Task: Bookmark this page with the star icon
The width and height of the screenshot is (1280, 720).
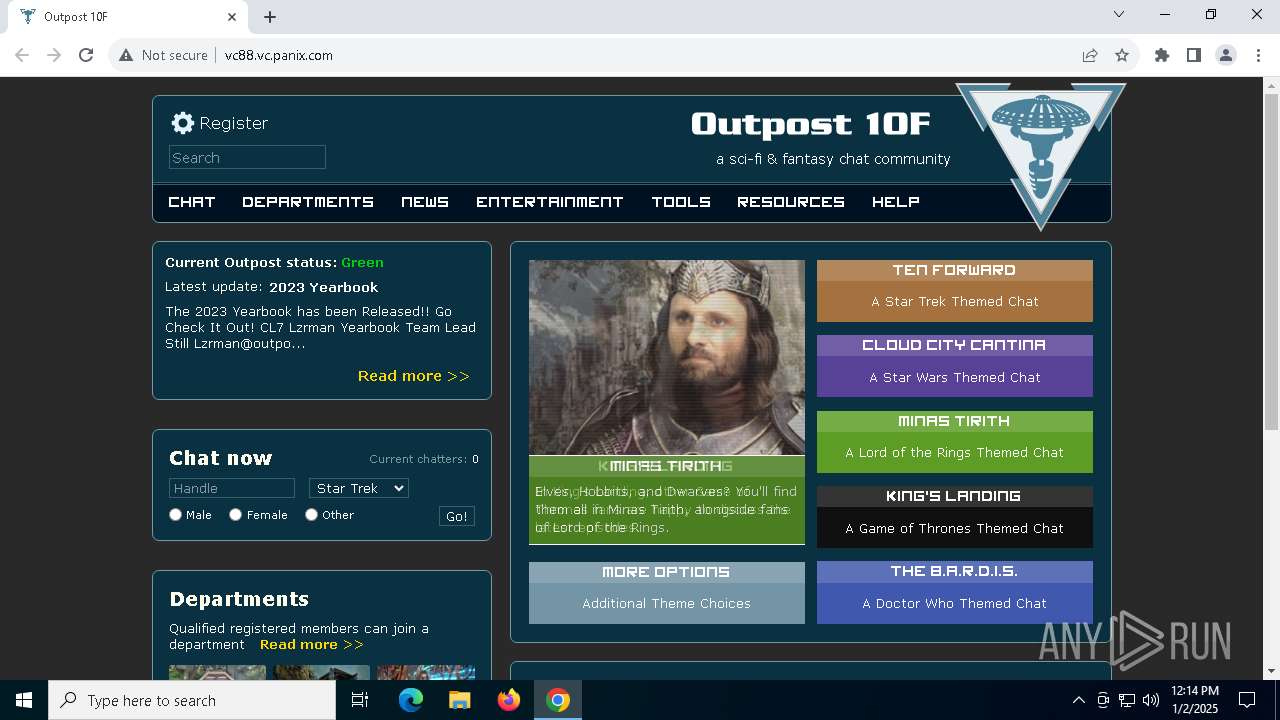Action: point(1122,55)
